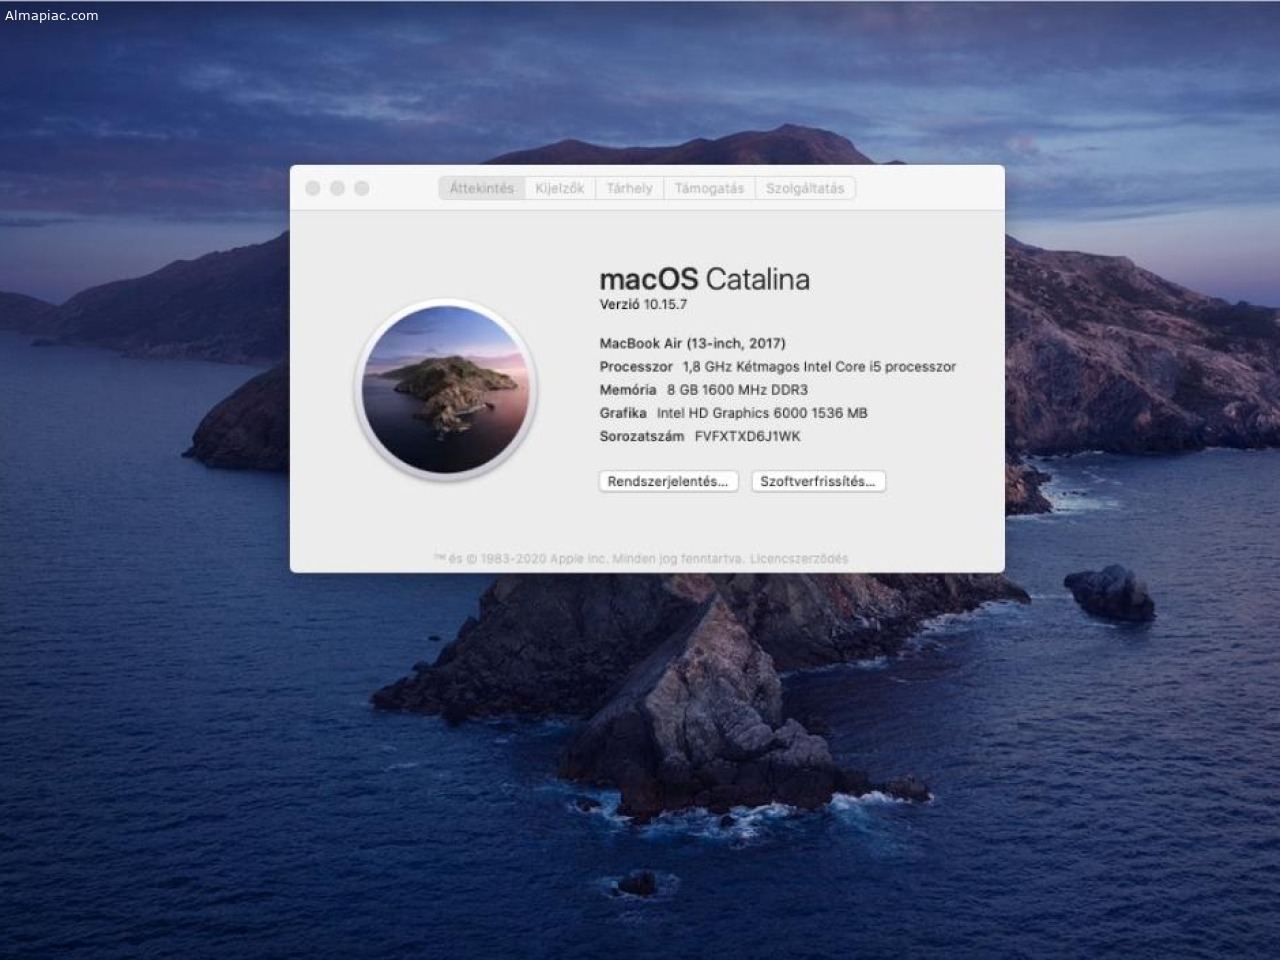Click the Almapiac.com watermark text
The width and height of the screenshot is (1280, 960).
coord(52,15)
